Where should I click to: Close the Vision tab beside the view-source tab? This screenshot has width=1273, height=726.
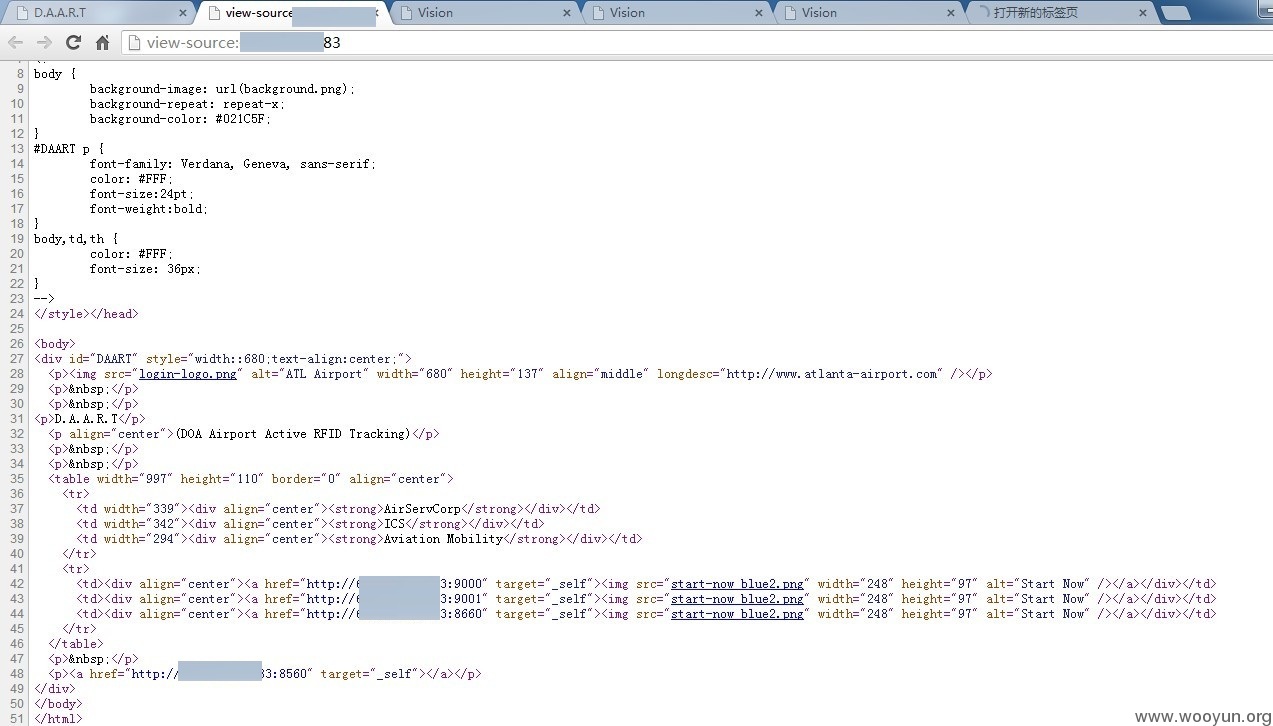tap(567, 13)
